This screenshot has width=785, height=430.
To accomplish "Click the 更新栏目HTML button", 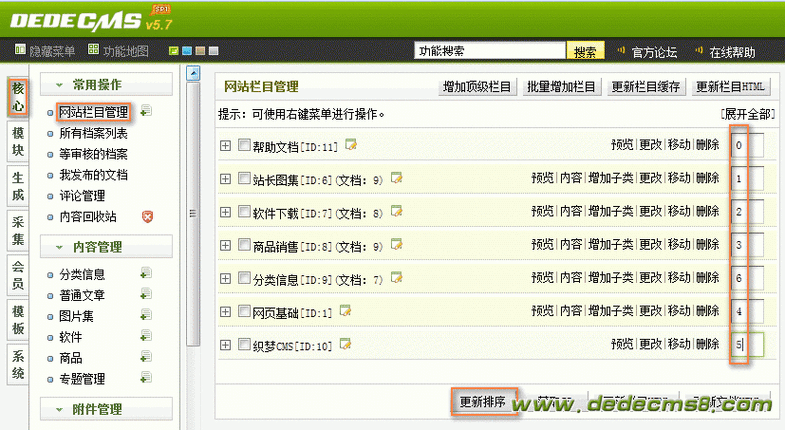I will coord(730,87).
